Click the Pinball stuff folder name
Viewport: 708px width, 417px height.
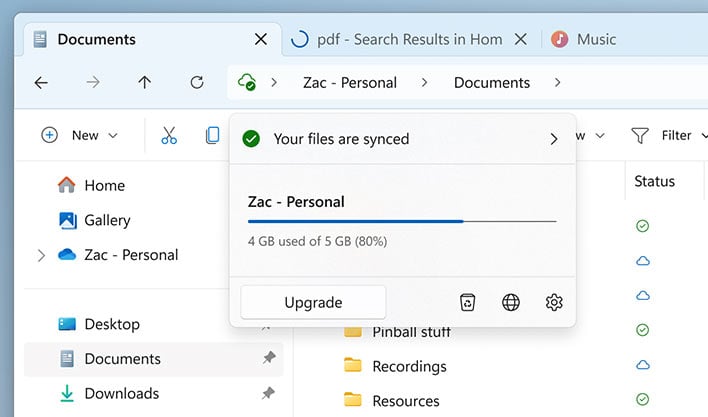coord(411,333)
